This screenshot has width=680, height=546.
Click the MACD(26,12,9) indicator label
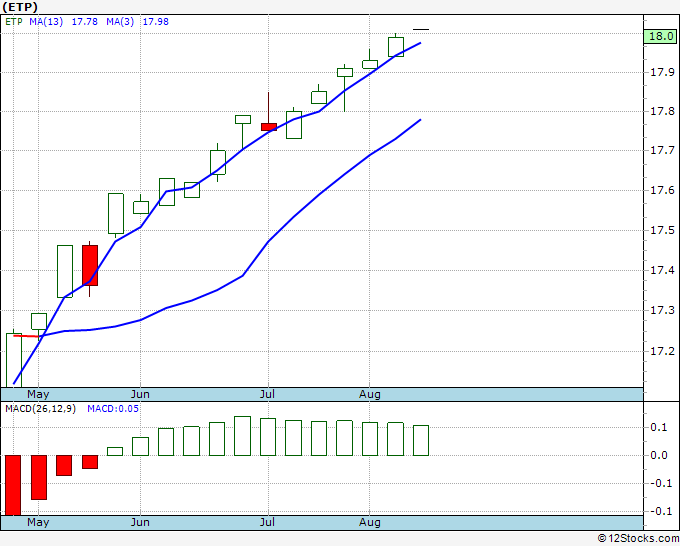[40, 409]
